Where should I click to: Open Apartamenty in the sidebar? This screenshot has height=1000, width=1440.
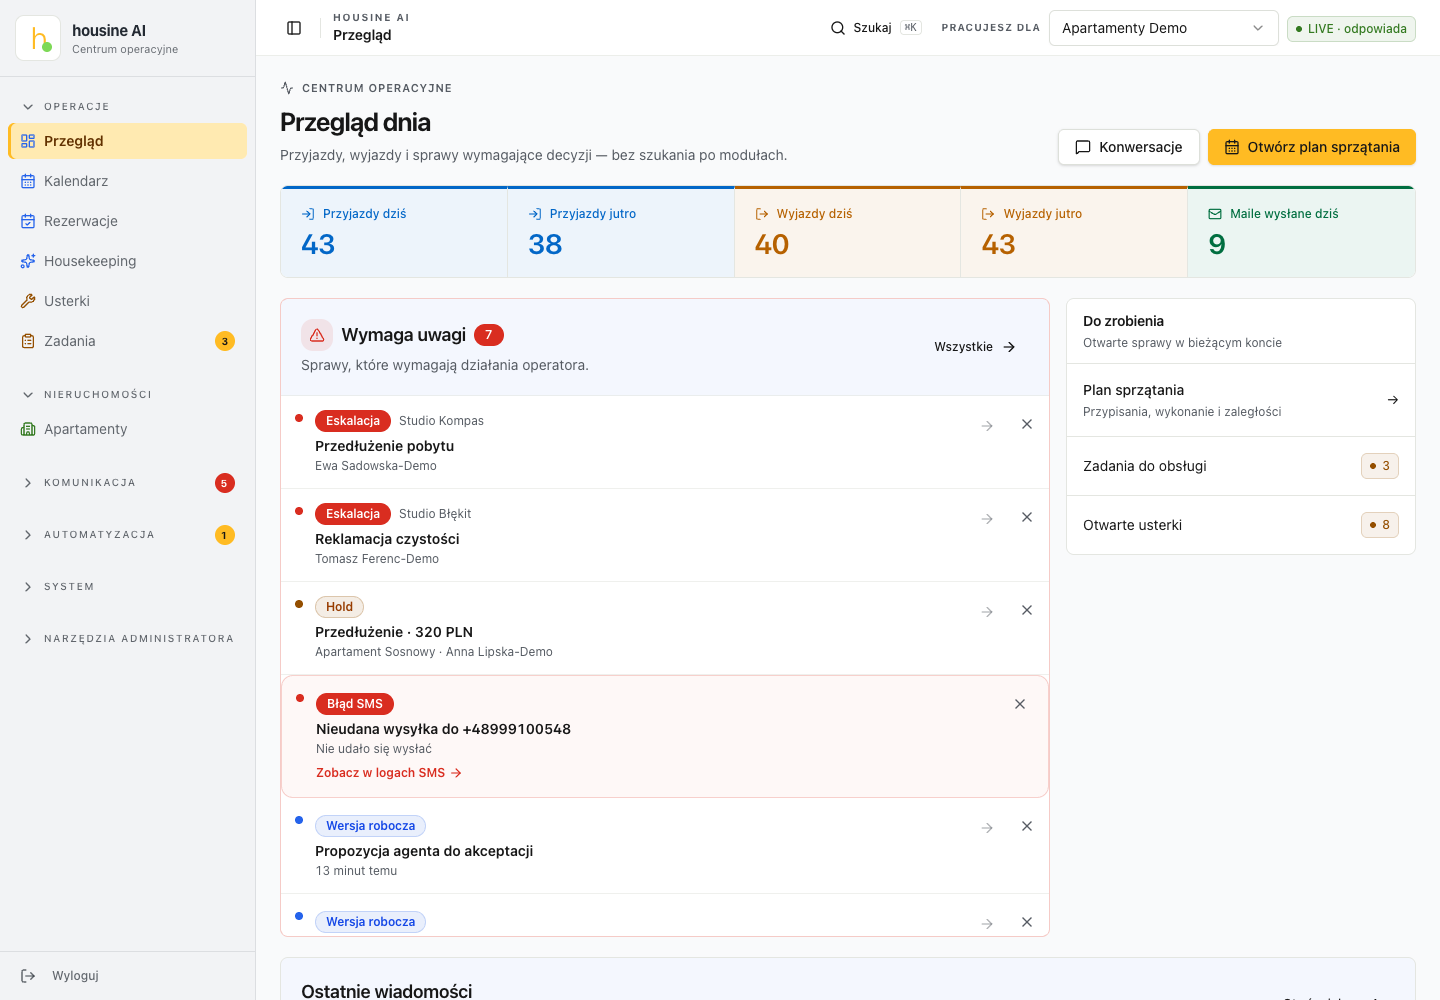pos(127,429)
